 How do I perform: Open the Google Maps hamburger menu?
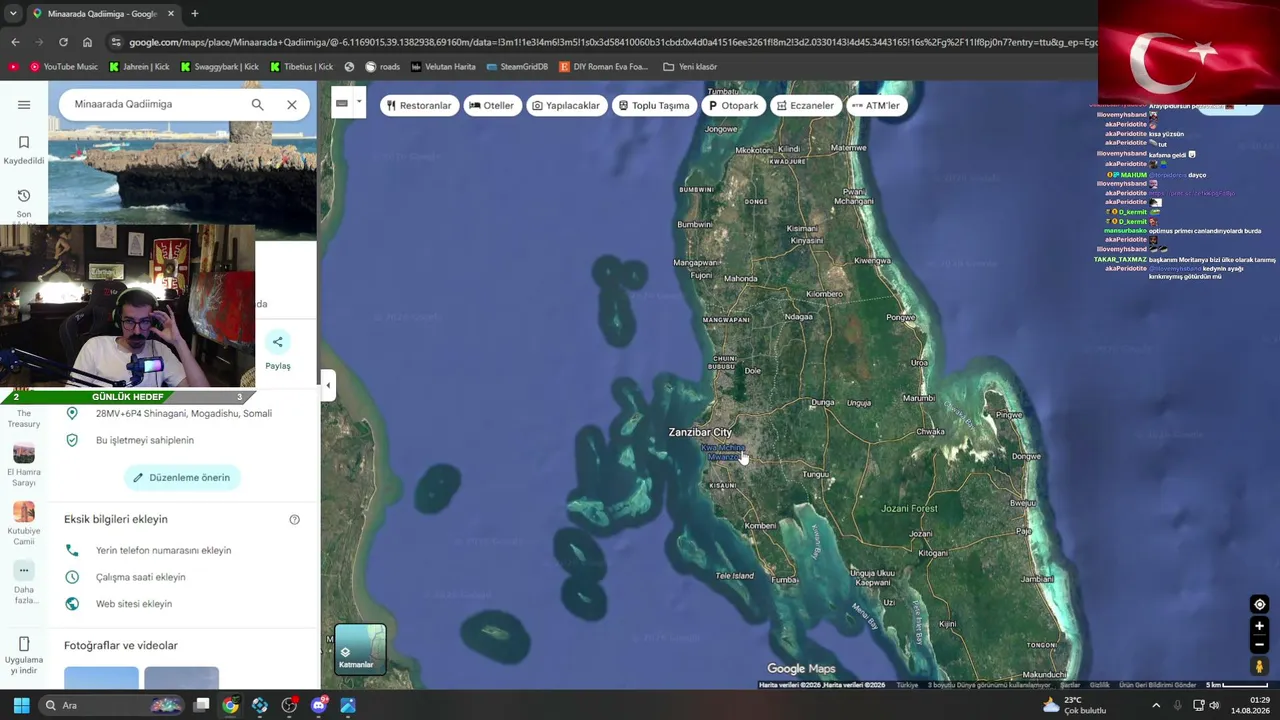pos(24,104)
